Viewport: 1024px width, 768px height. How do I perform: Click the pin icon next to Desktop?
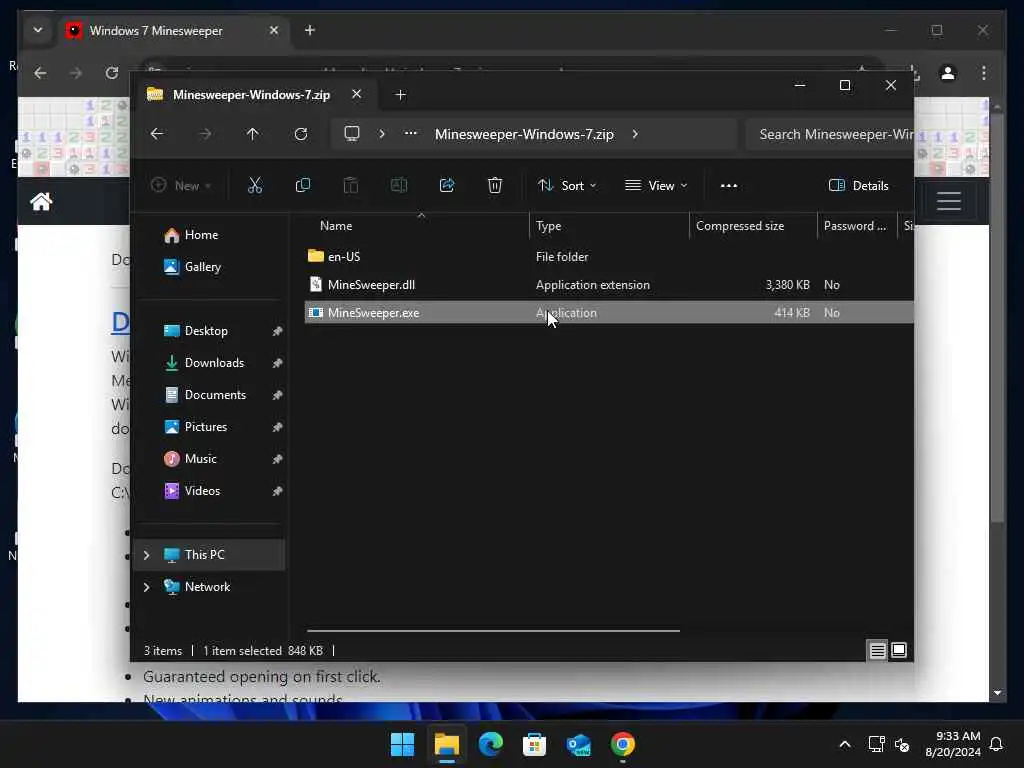pos(278,331)
